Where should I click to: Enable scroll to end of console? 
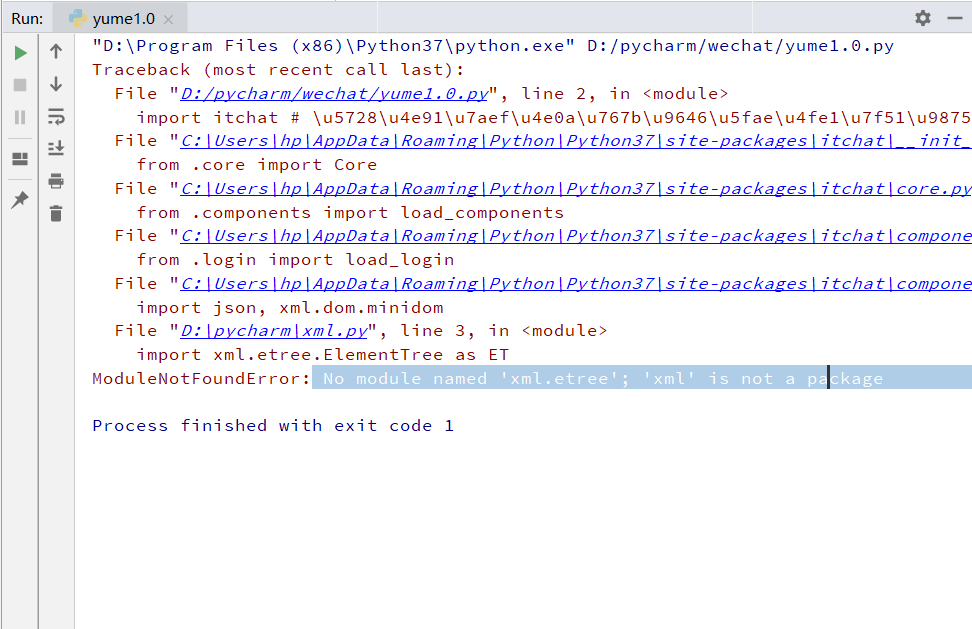56,149
